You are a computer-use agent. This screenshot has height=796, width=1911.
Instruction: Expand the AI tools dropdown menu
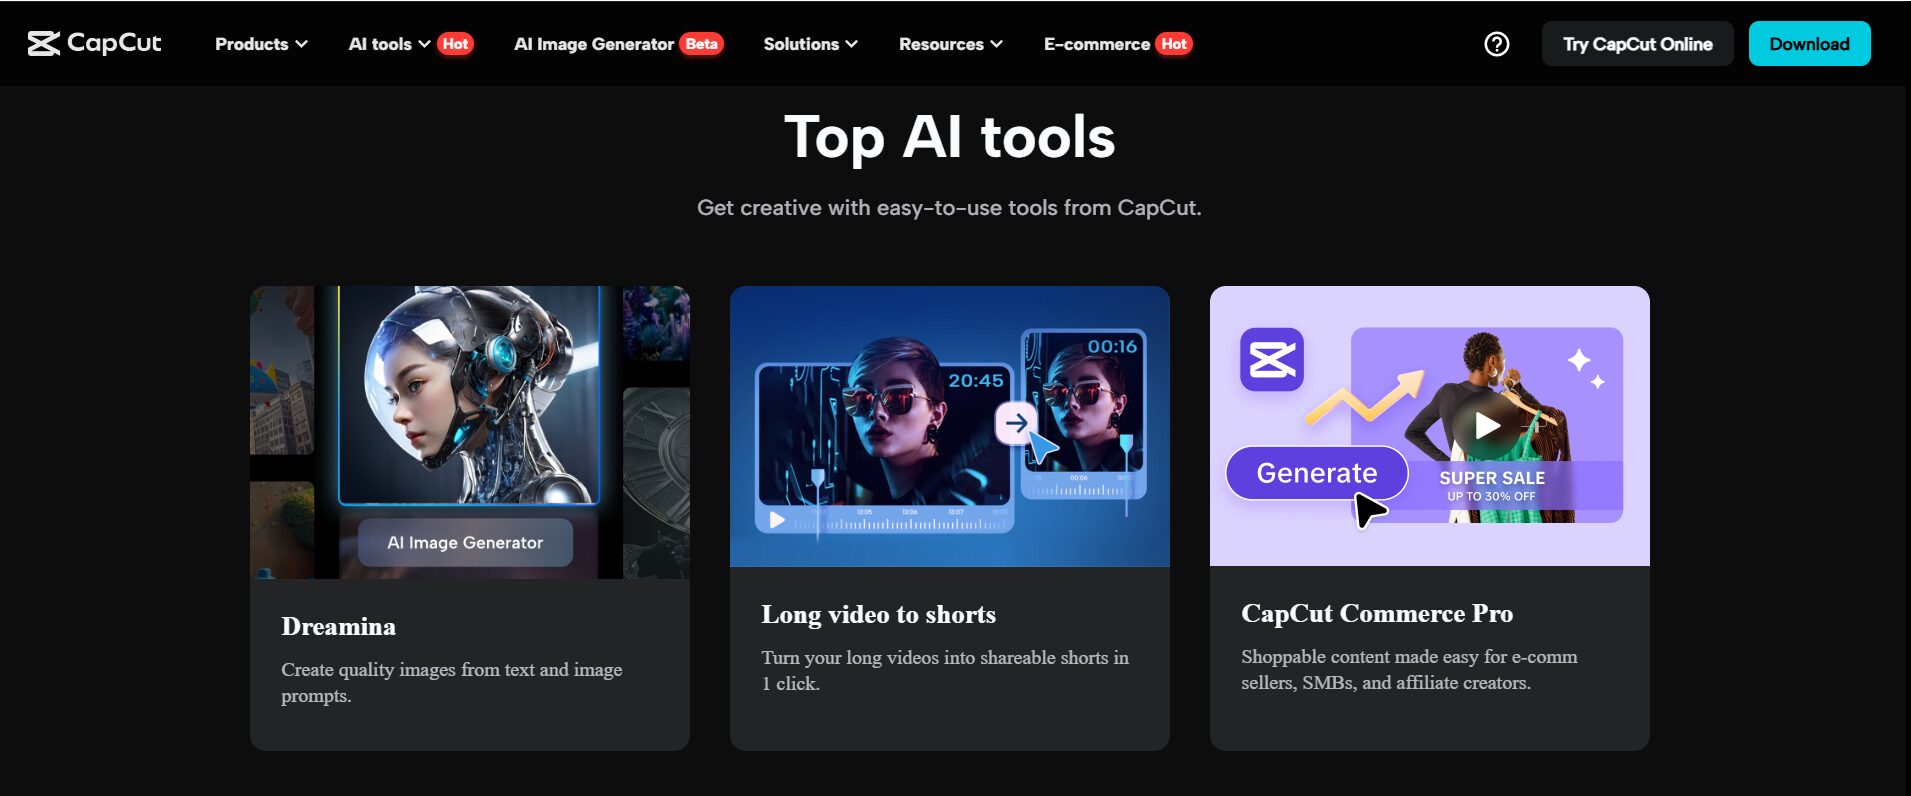click(x=389, y=44)
